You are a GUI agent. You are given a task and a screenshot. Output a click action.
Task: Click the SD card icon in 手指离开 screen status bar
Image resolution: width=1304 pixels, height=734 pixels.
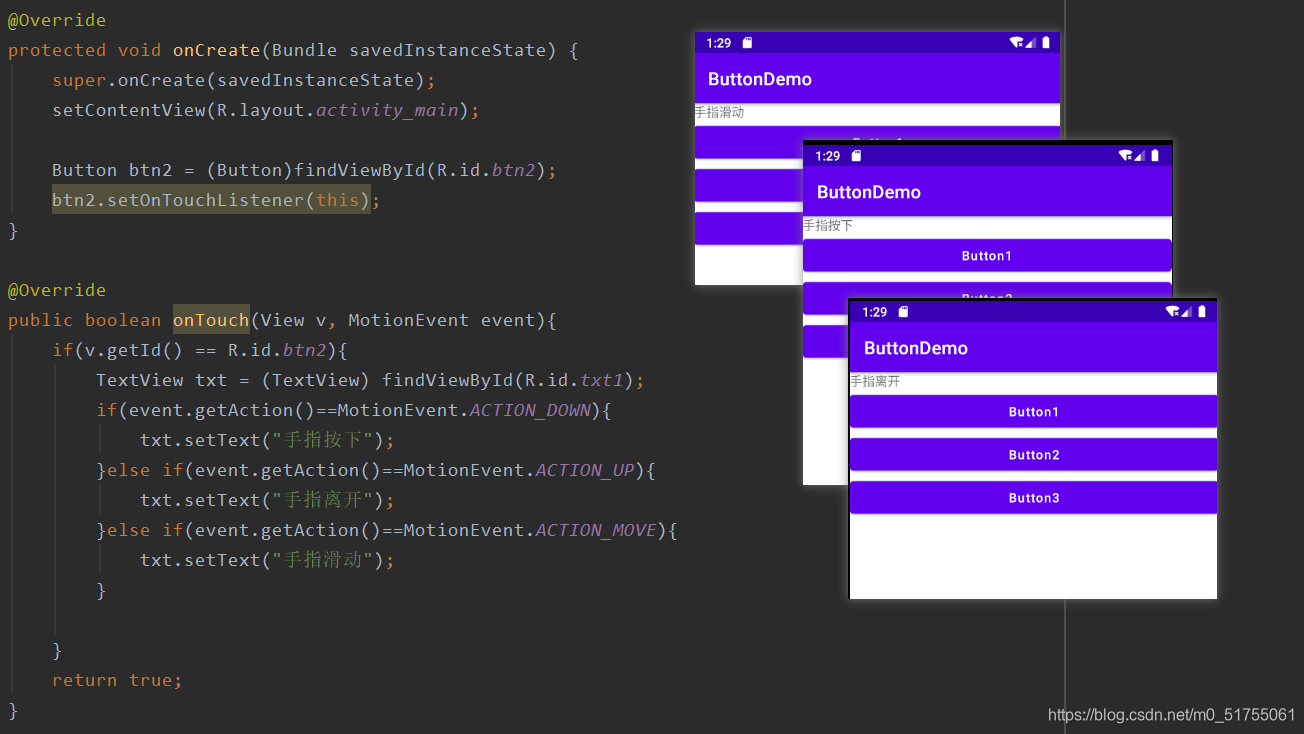click(903, 312)
